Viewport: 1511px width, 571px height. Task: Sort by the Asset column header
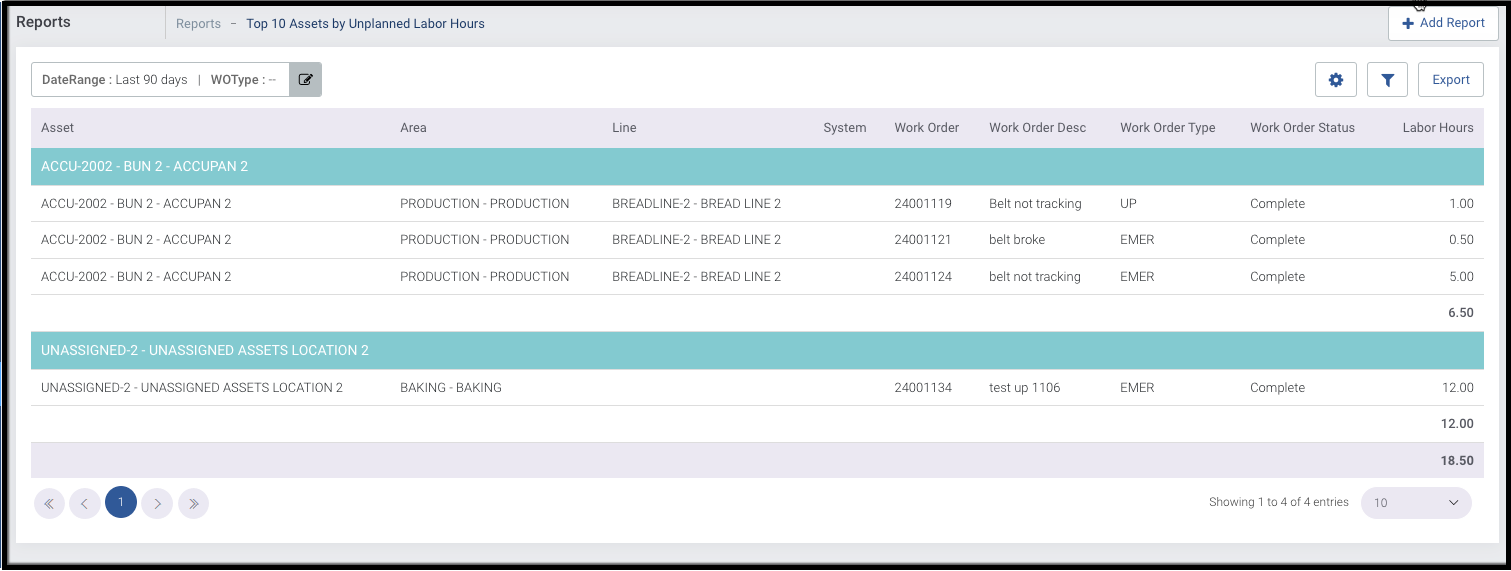tap(57, 128)
